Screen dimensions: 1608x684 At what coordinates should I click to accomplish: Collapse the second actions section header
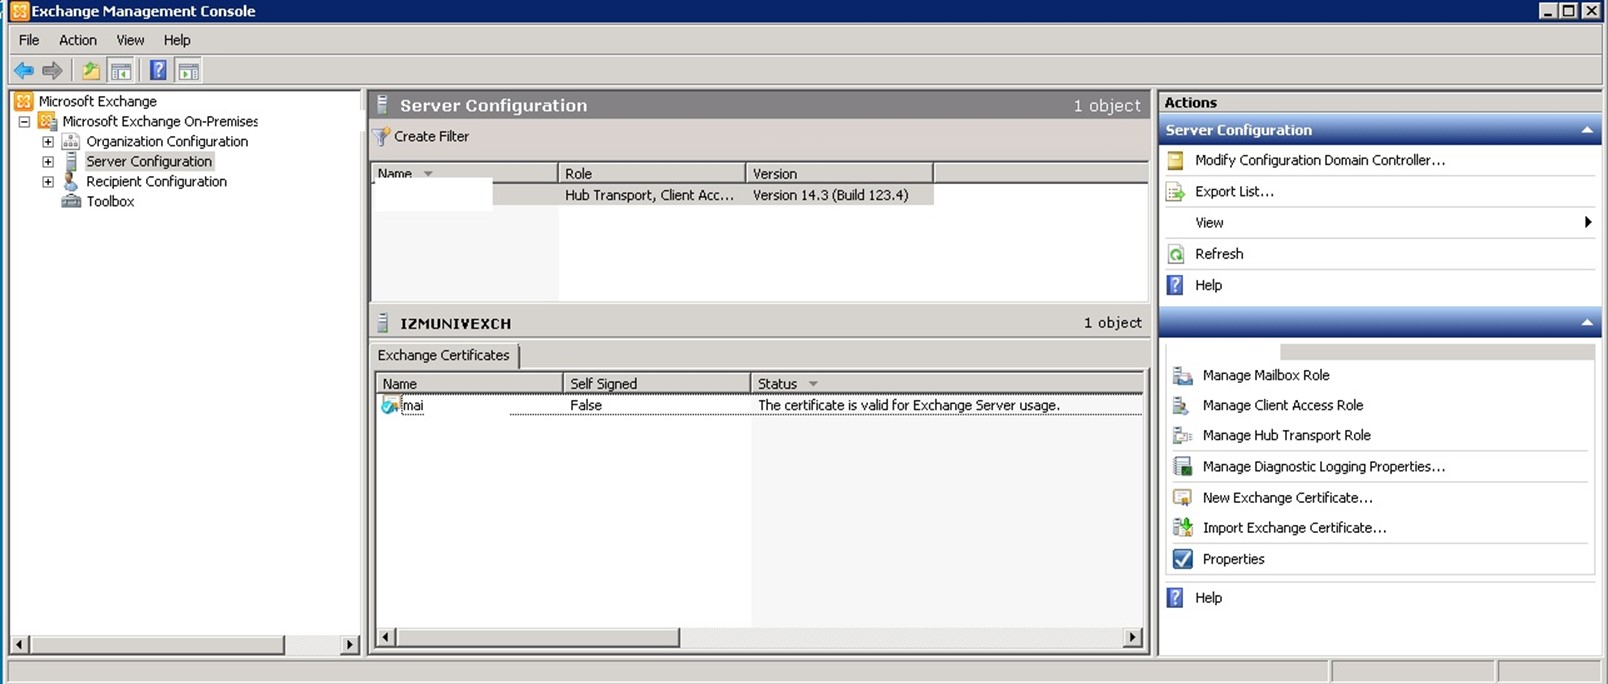click(1587, 322)
